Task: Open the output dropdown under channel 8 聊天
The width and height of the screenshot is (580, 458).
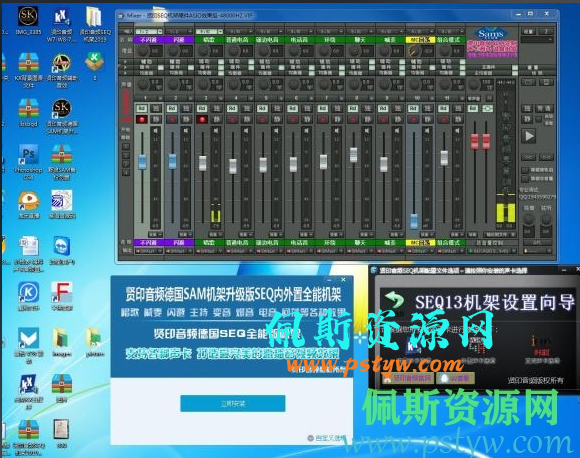Action: 360,251
